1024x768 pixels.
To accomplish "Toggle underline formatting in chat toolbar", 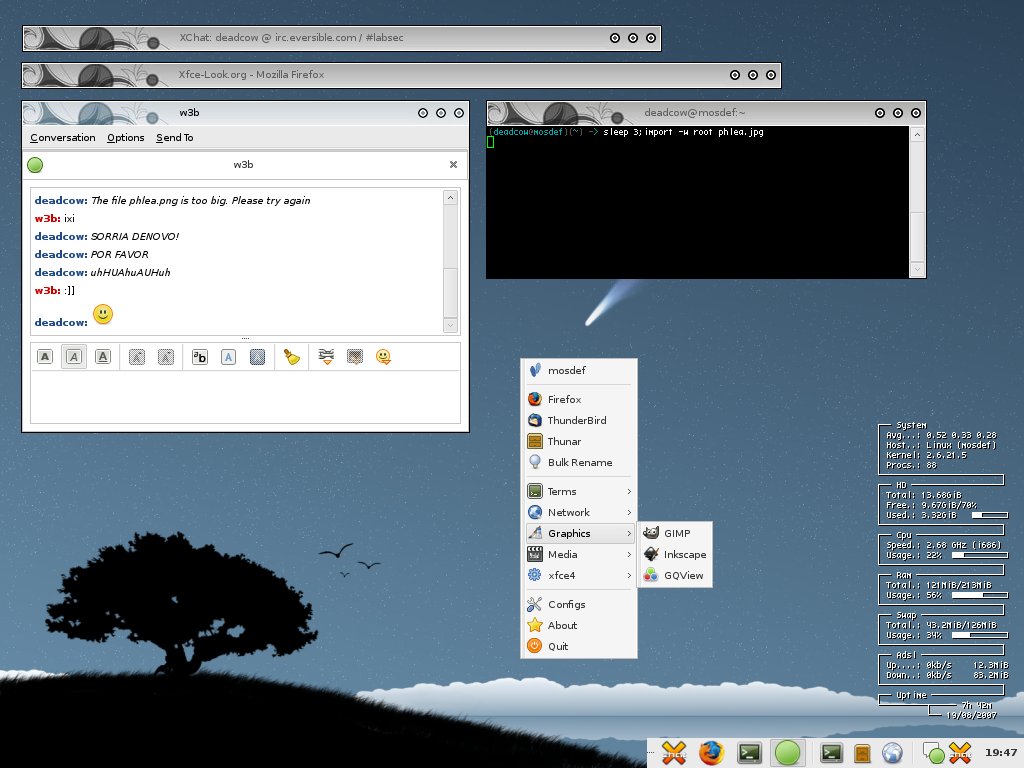I will 103,357.
